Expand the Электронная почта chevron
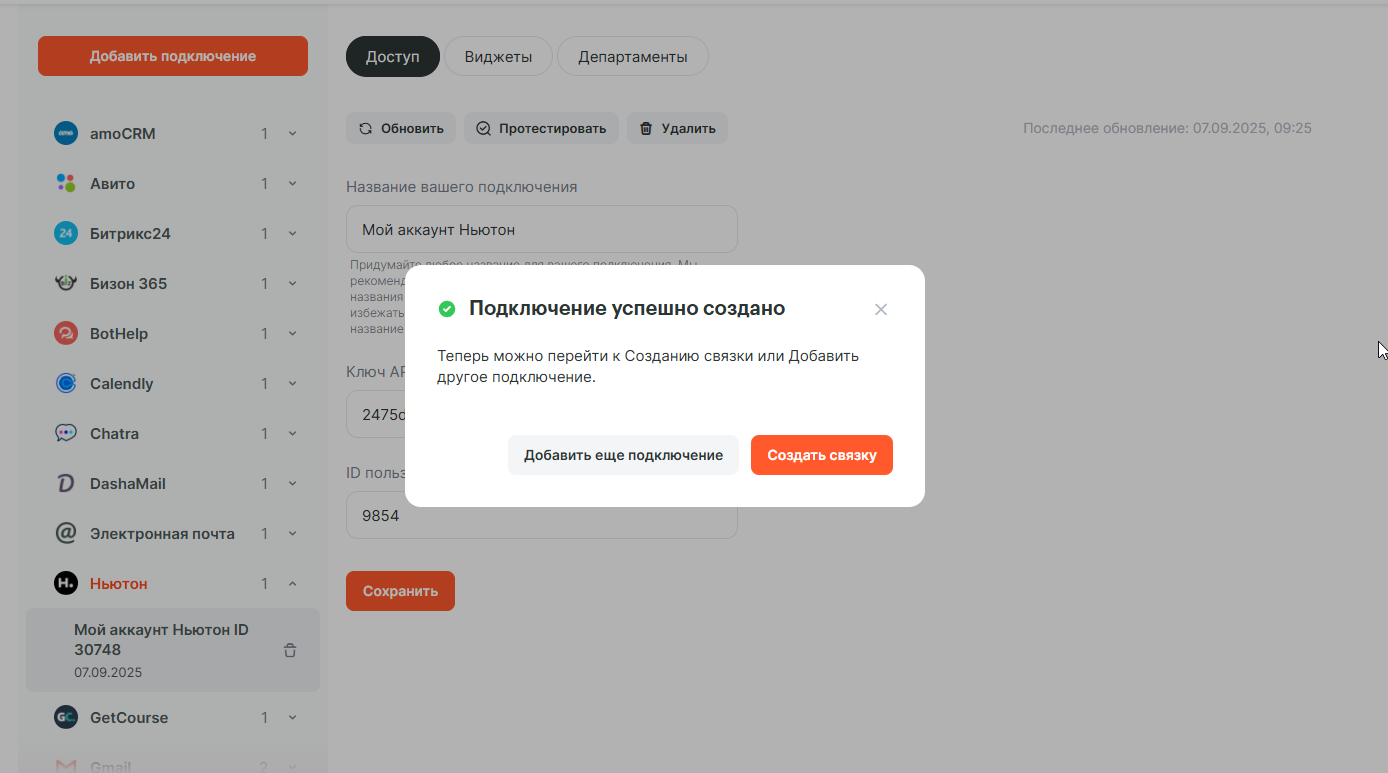Viewport: 1388px width, 773px height. tap(293, 534)
